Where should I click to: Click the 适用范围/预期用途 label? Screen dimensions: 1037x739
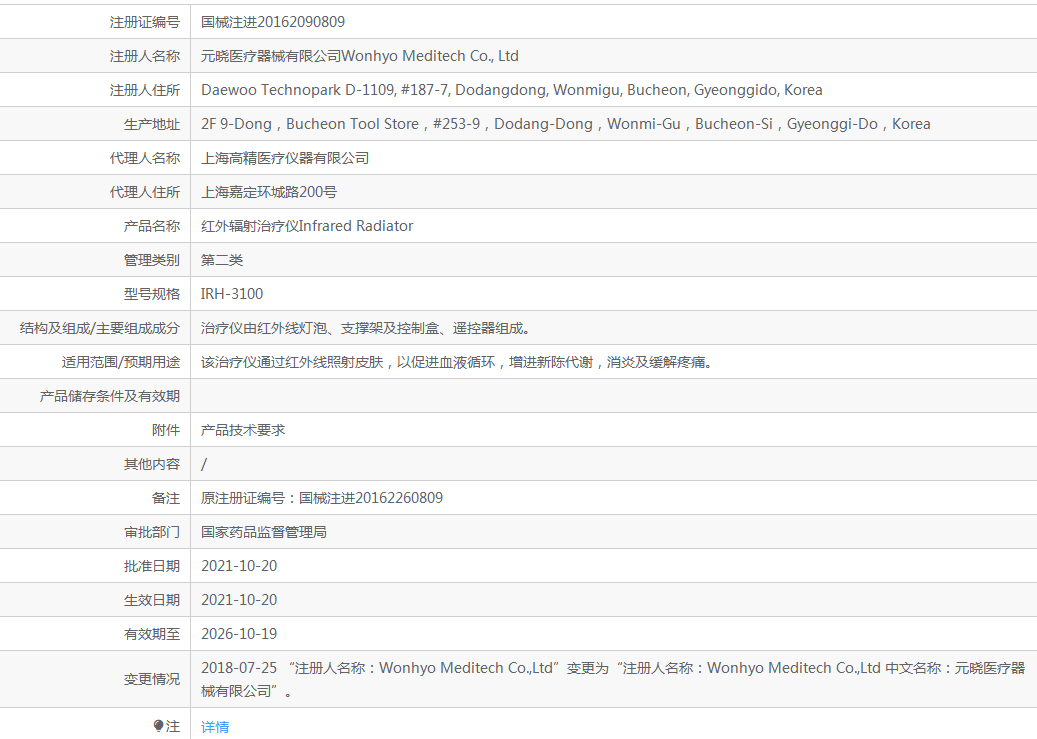point(121,363)
